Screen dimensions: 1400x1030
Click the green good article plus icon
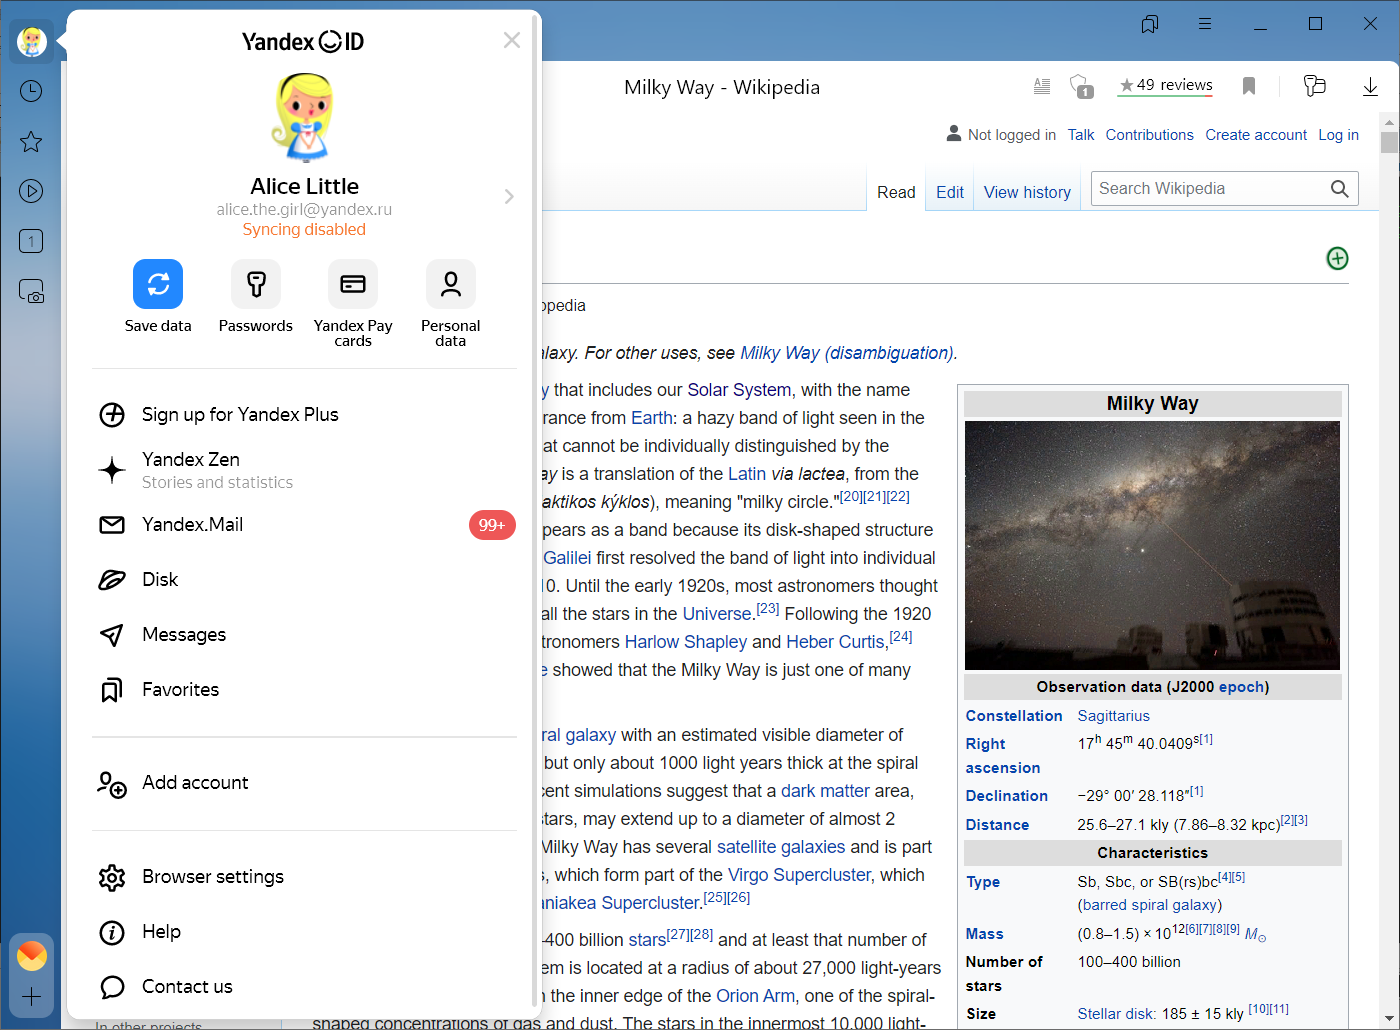1337,258
